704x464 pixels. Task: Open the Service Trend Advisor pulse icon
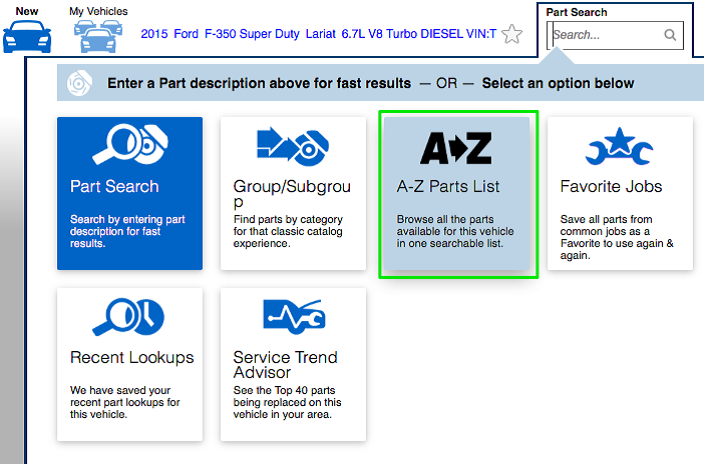[293, 318]
